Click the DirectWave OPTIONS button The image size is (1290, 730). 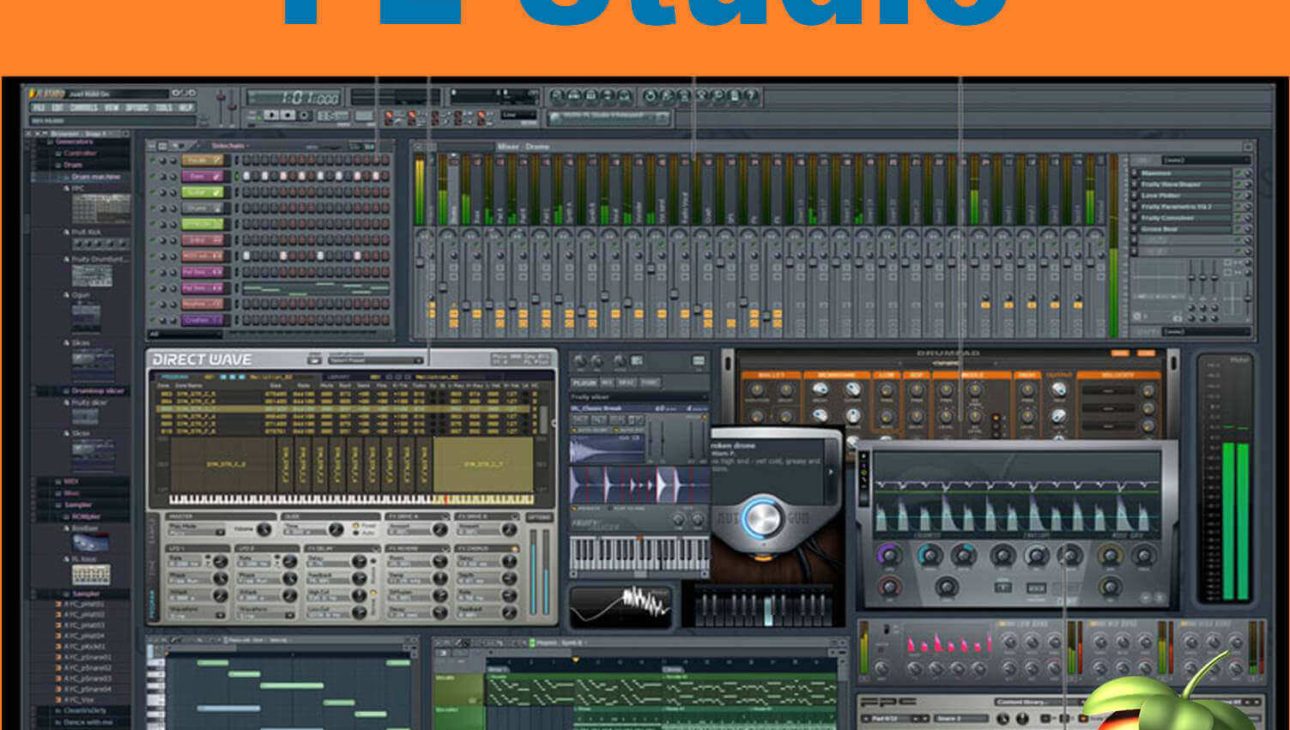click(539, 517)
